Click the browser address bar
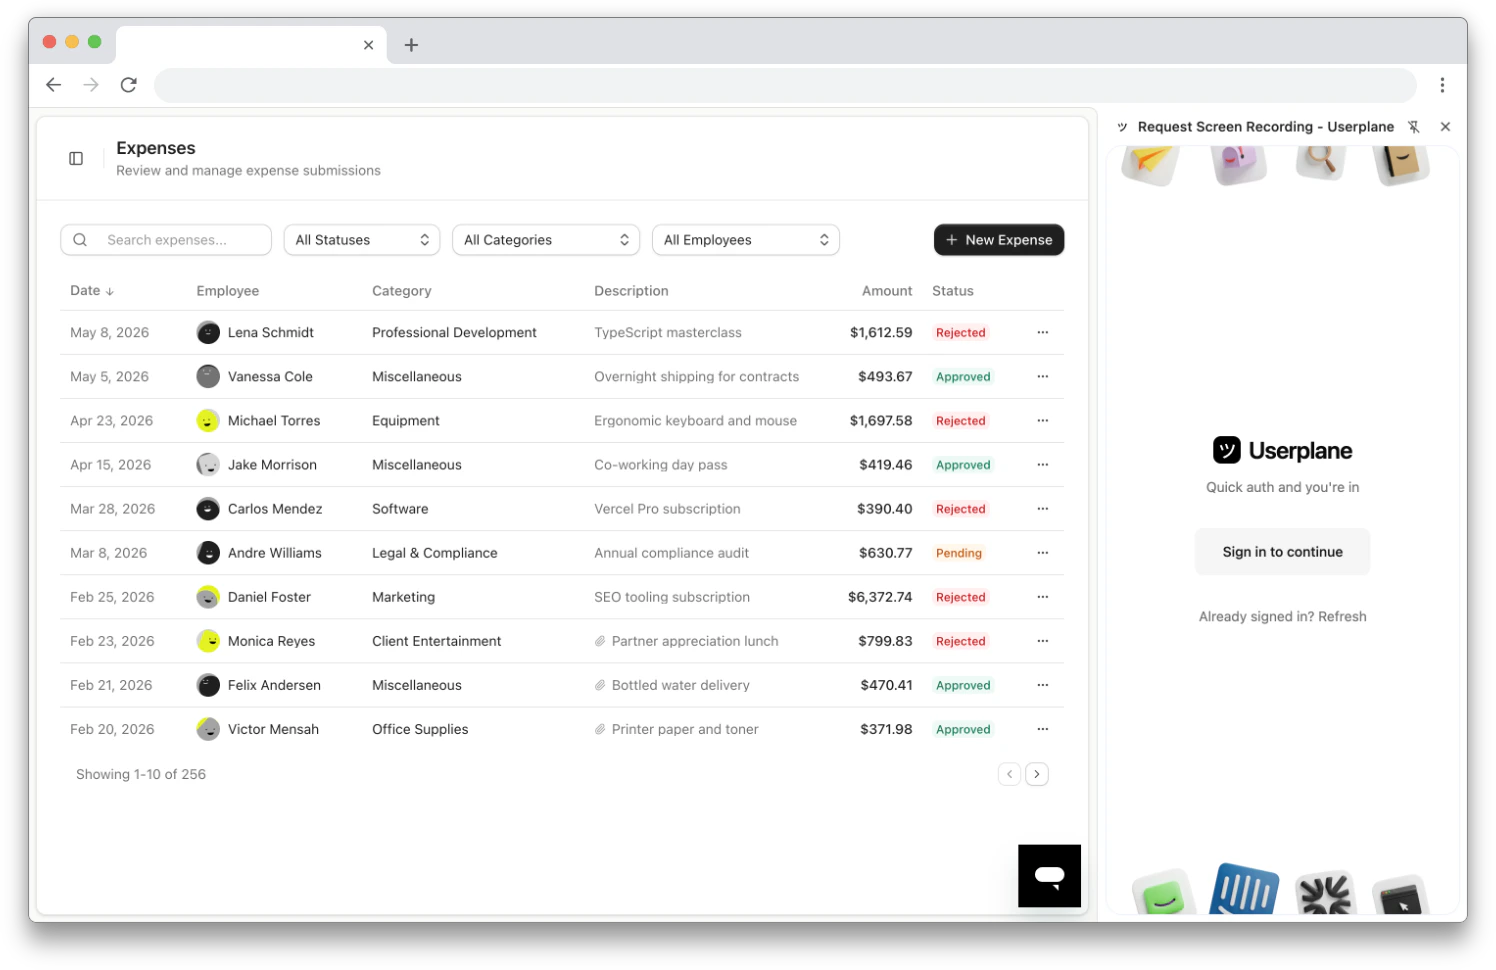Screen dimensions: 1496x970 tap(785, 85)
